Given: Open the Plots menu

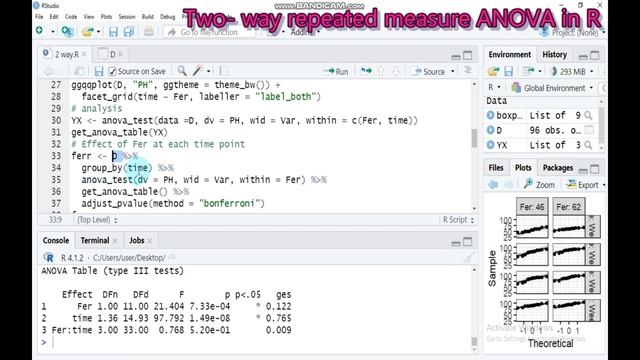Looking at the screenshot, I should point(107,17).
